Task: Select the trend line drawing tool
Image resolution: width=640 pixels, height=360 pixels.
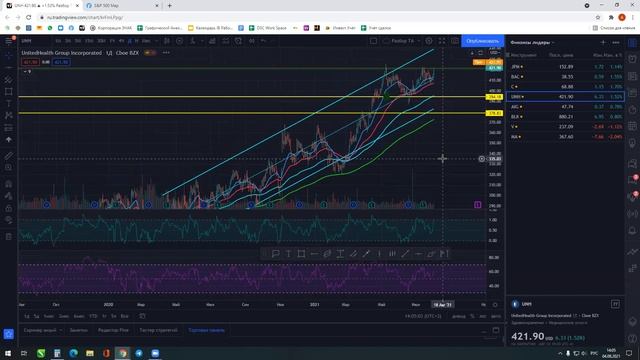Action: (9, 67)
